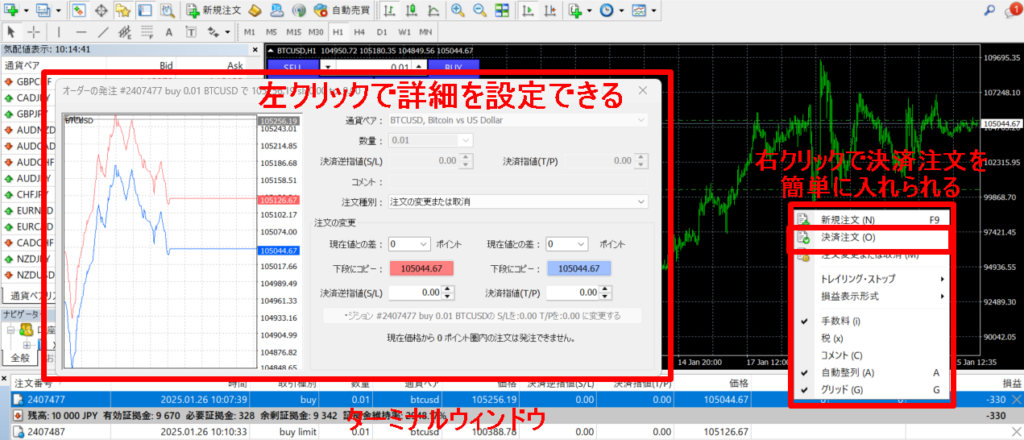1024x440 pixels.
Task: Open the 注文種別 order type dropdown
Action: click(518, 202)
